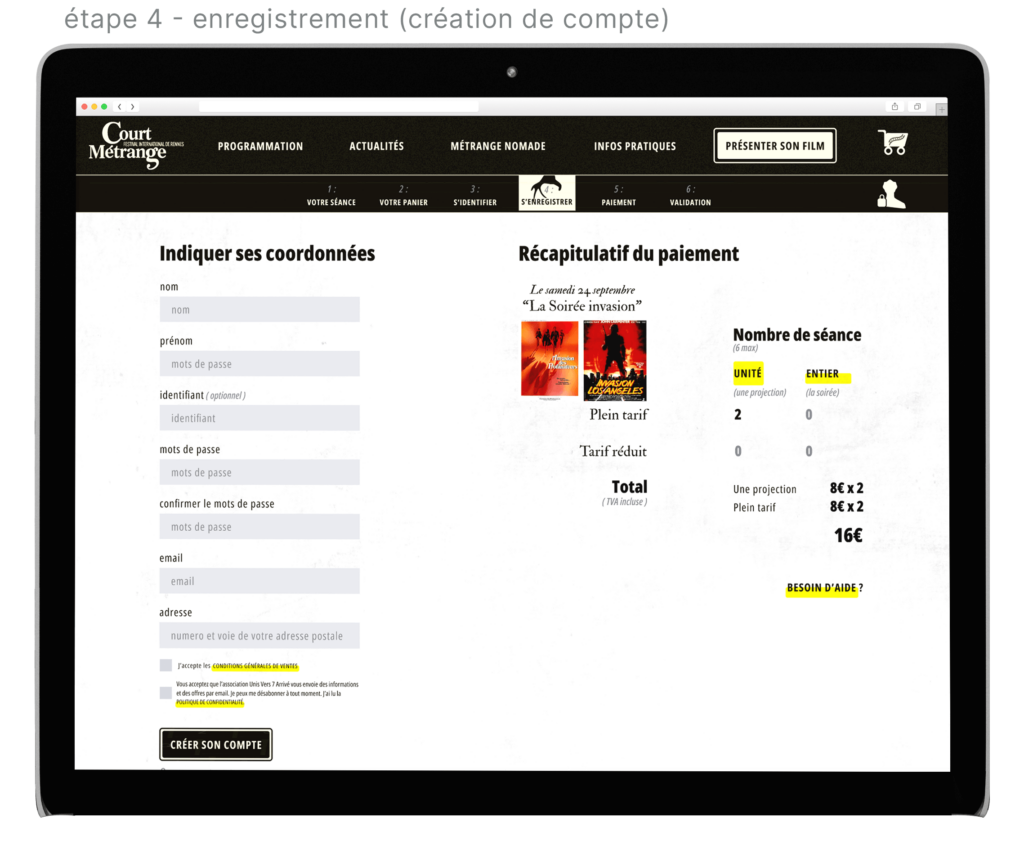Open the Besoin d'aide link
Image resolution: width=1024 pixels, height=850 pixels.
[x=824, y=588]
